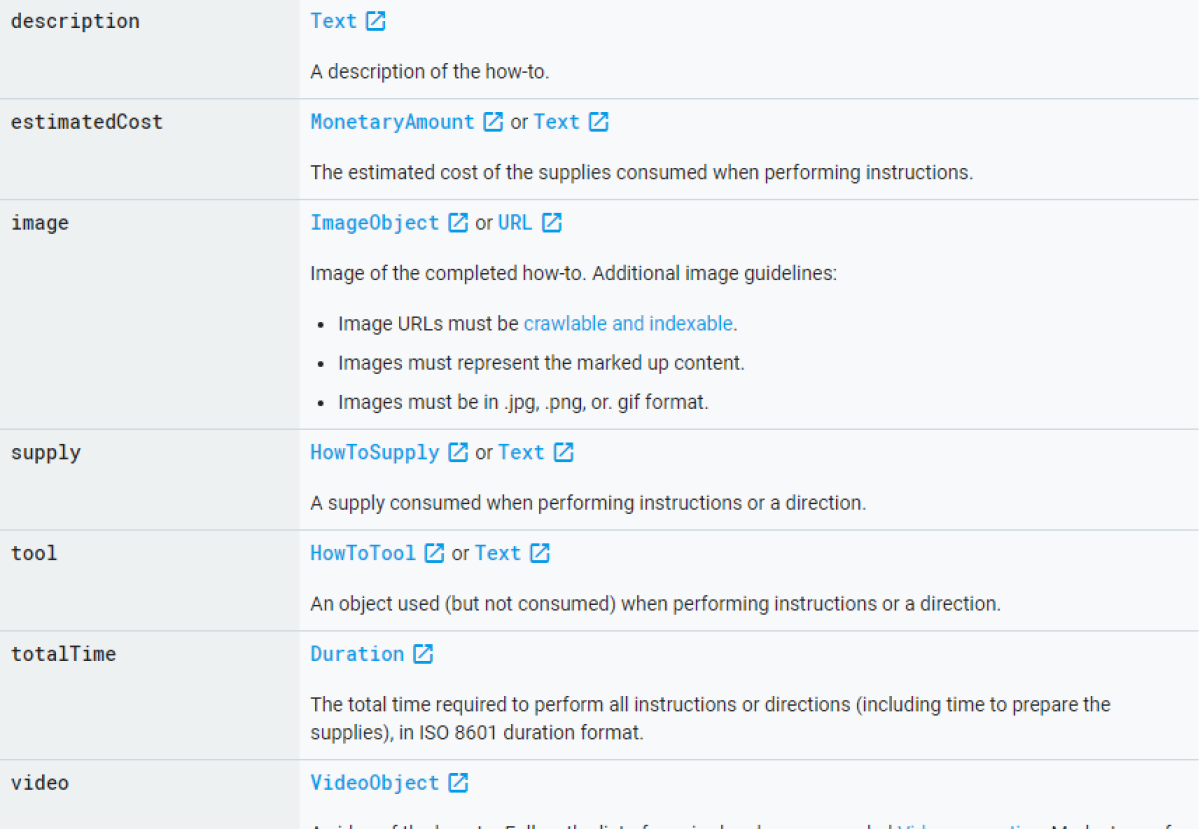This screenshot has width=1200, height=829.
Task: Click the totalTime property name
Action: tap(63, 654)
